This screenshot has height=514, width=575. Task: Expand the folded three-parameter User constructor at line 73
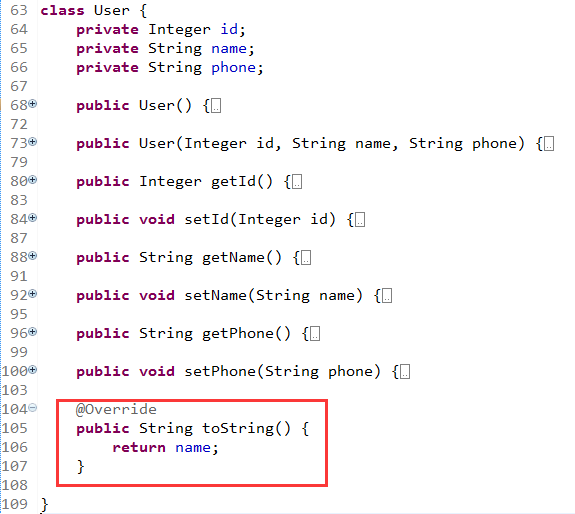(x=33, y=142)
